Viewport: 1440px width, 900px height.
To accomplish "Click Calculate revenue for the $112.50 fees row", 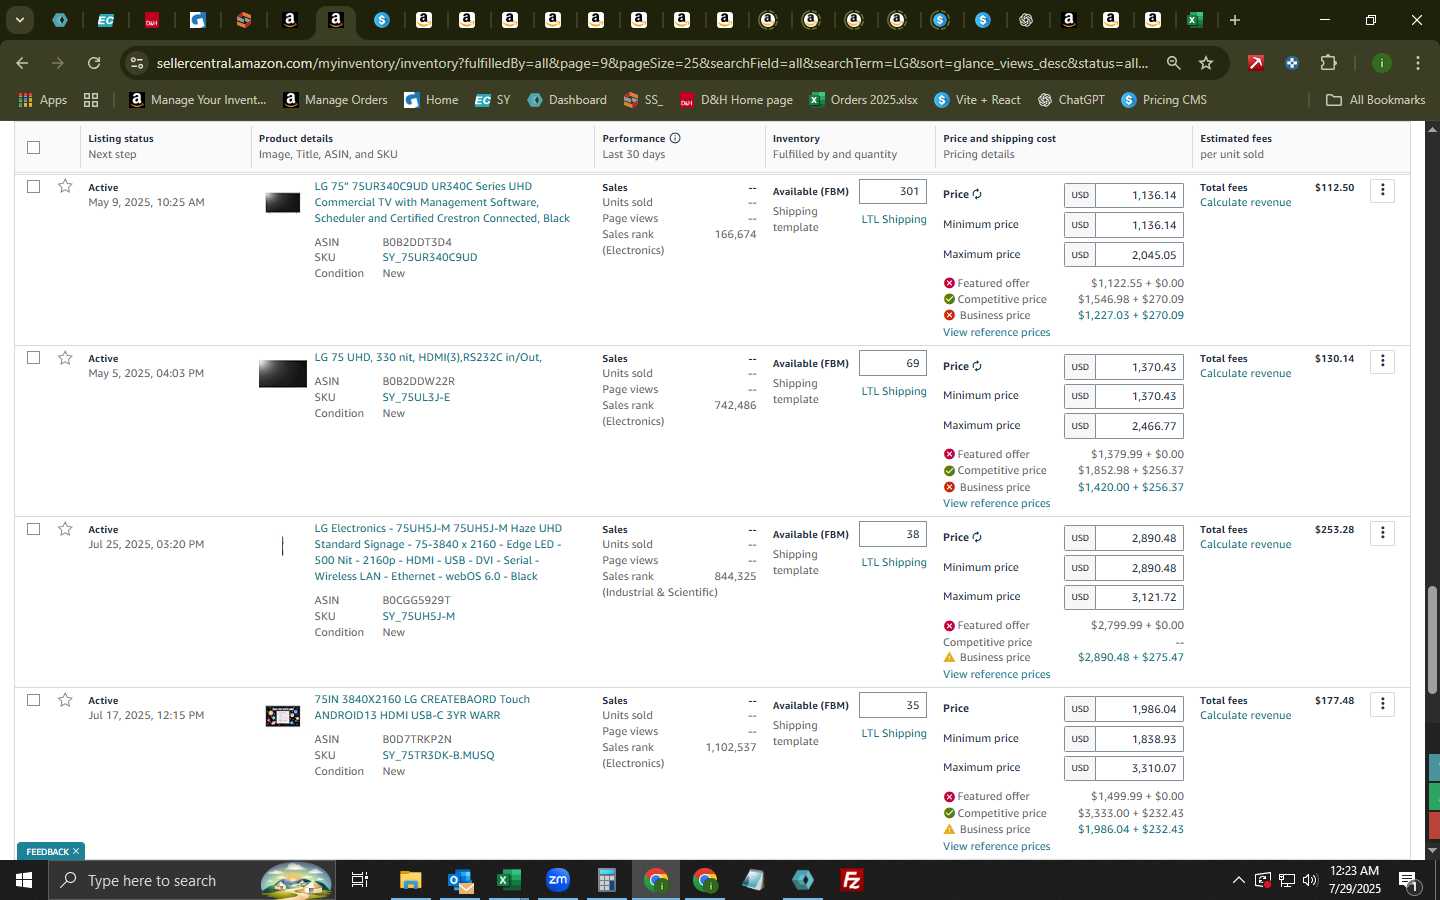I will click(x=1245, y=202).
